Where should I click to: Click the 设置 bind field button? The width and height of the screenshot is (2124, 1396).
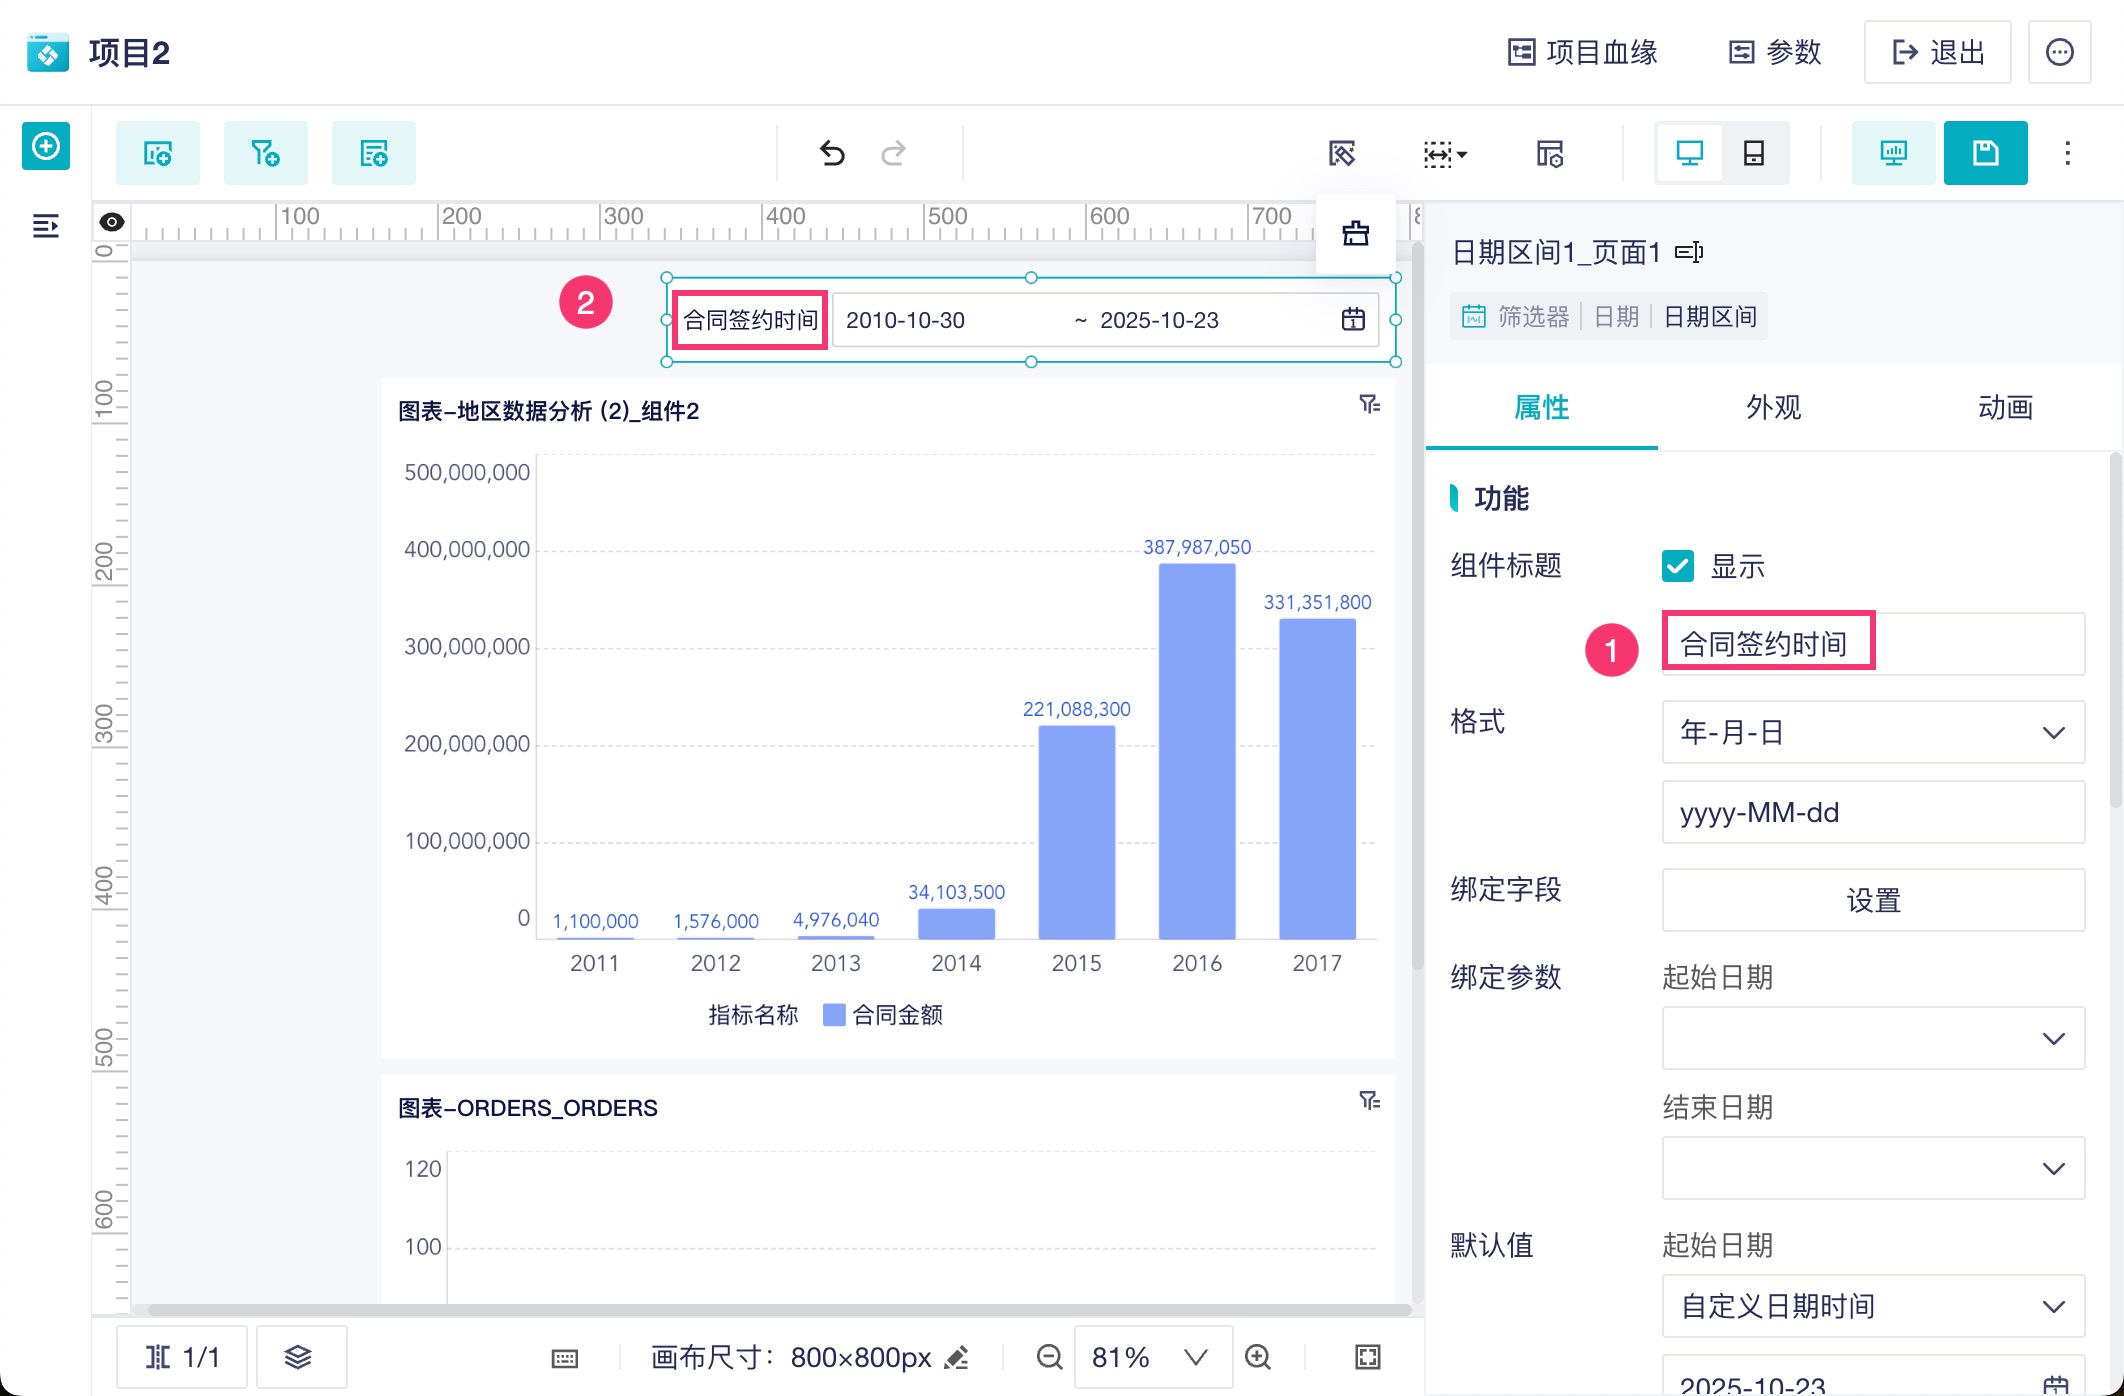pyautogui.click(x=1872, y=900)
